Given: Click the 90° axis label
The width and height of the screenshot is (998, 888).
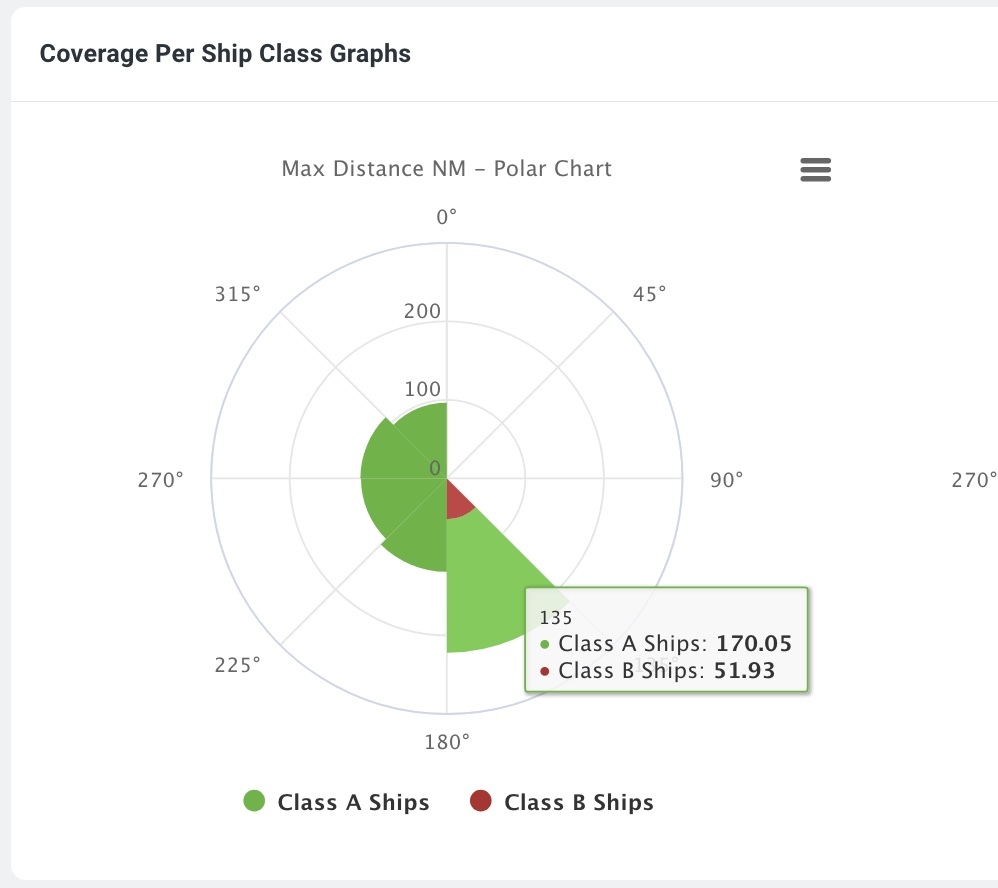Looking at the screenshot, I should (726, 480).
